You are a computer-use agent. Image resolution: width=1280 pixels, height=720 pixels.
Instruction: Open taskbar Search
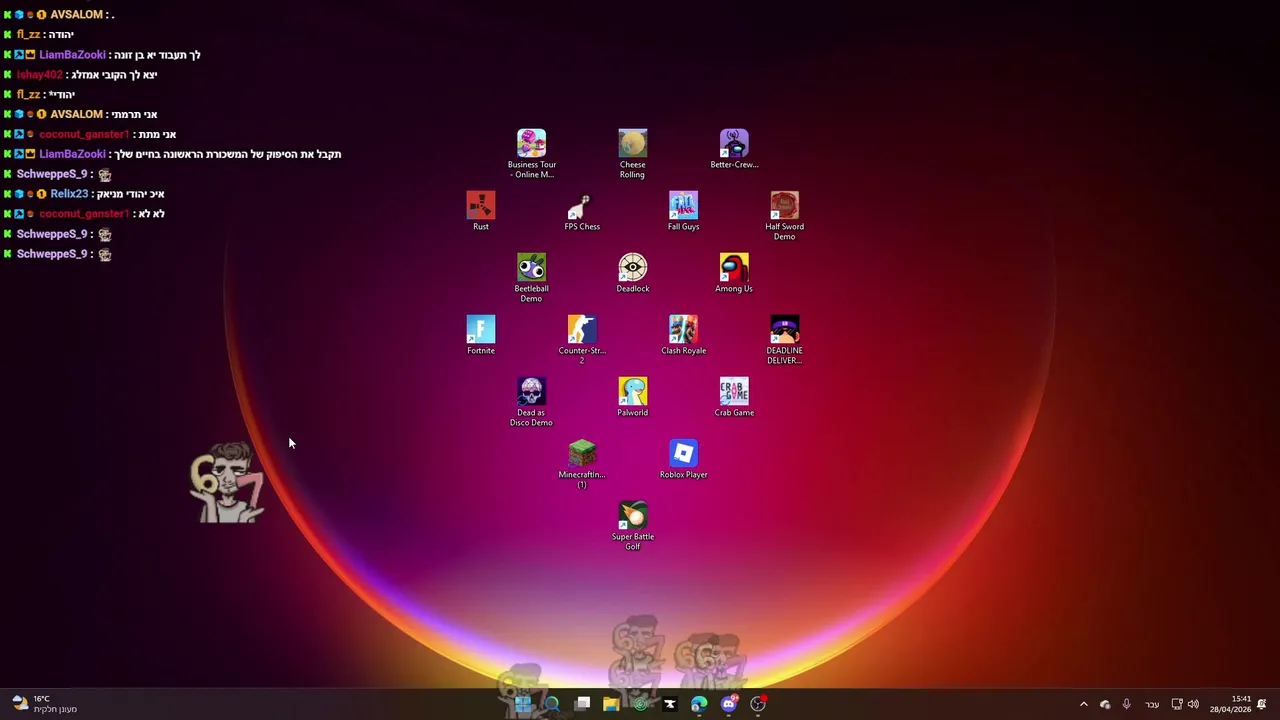(x=552, y=704)
